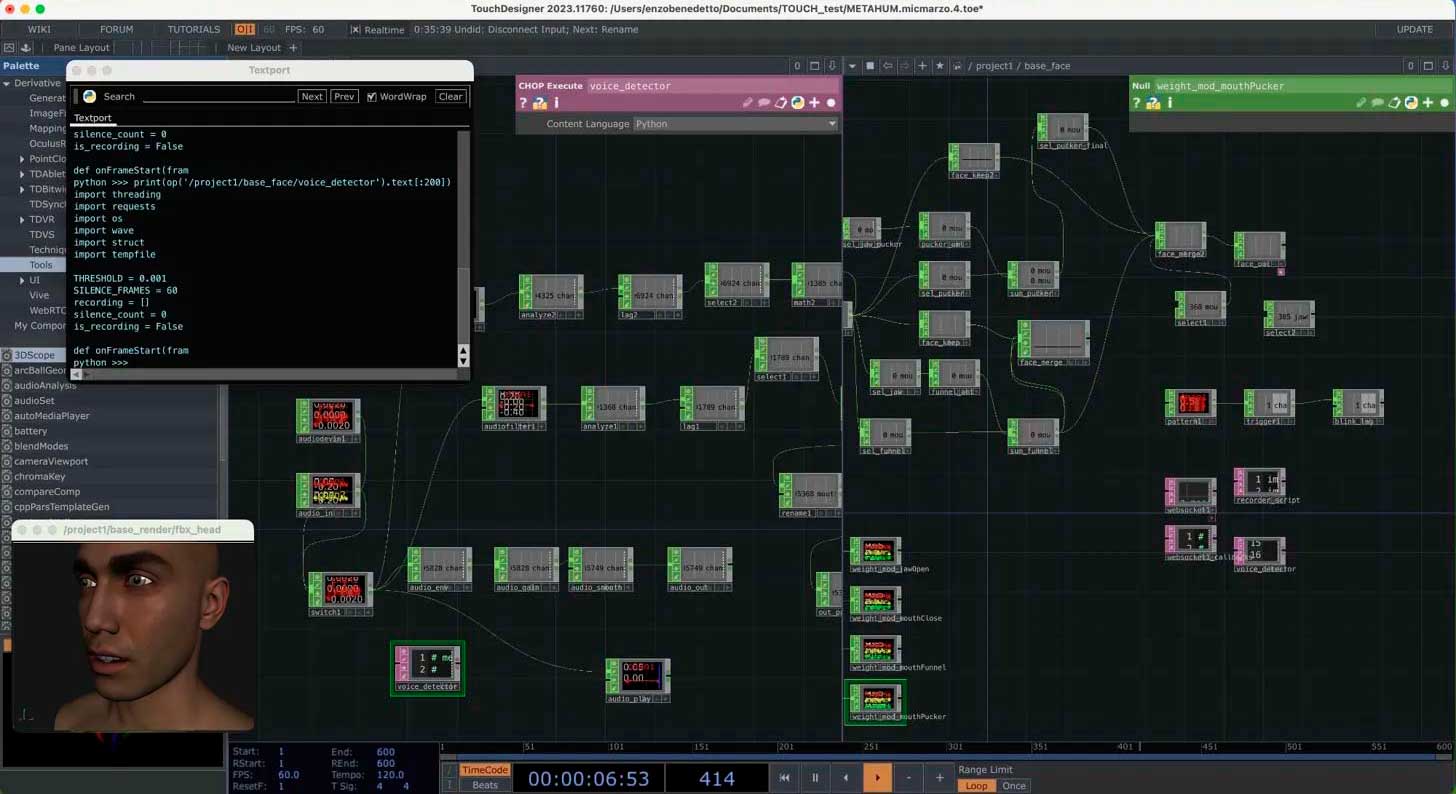
Task: Click plus icon in weight_mod_mouthPucker panel
Action: click(x=1428, y=103)
